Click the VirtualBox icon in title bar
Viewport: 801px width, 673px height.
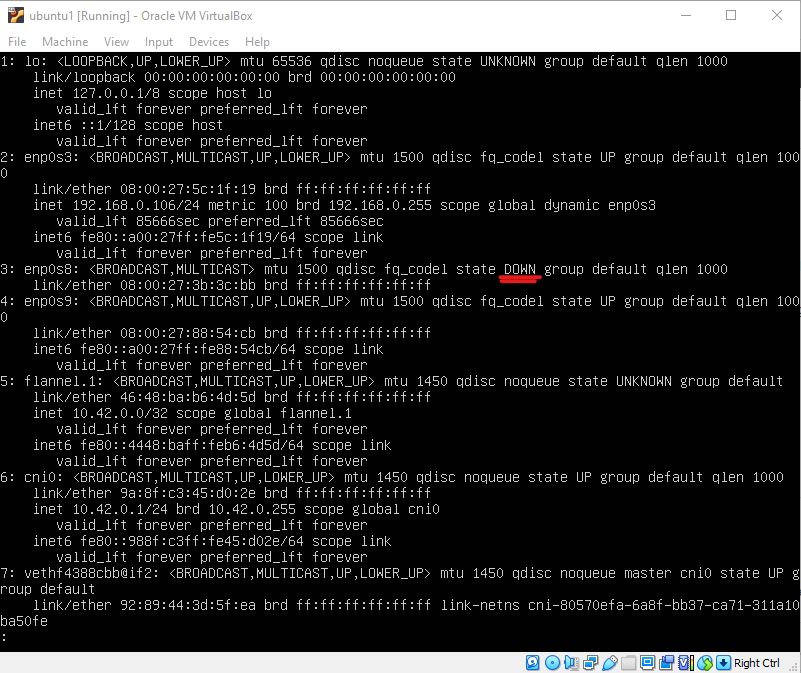[16, 15]
